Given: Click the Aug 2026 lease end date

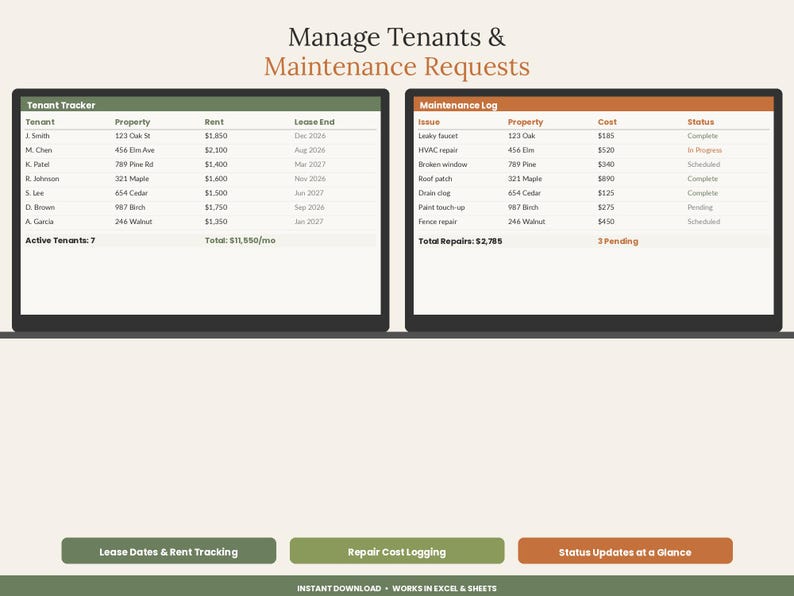Looking at the screenshot, I should pyautogui.click(x=310, y=150).
